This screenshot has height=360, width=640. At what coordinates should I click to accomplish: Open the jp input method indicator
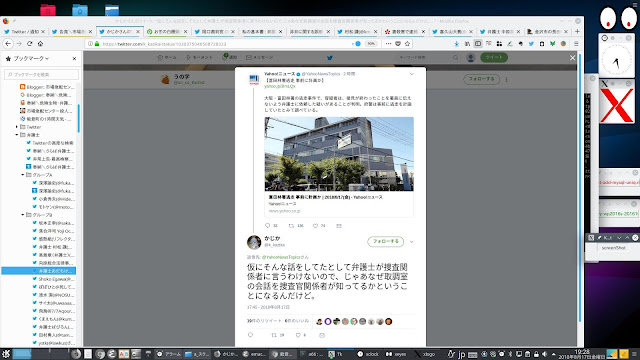pyautogui.click(x=461, y=354)
